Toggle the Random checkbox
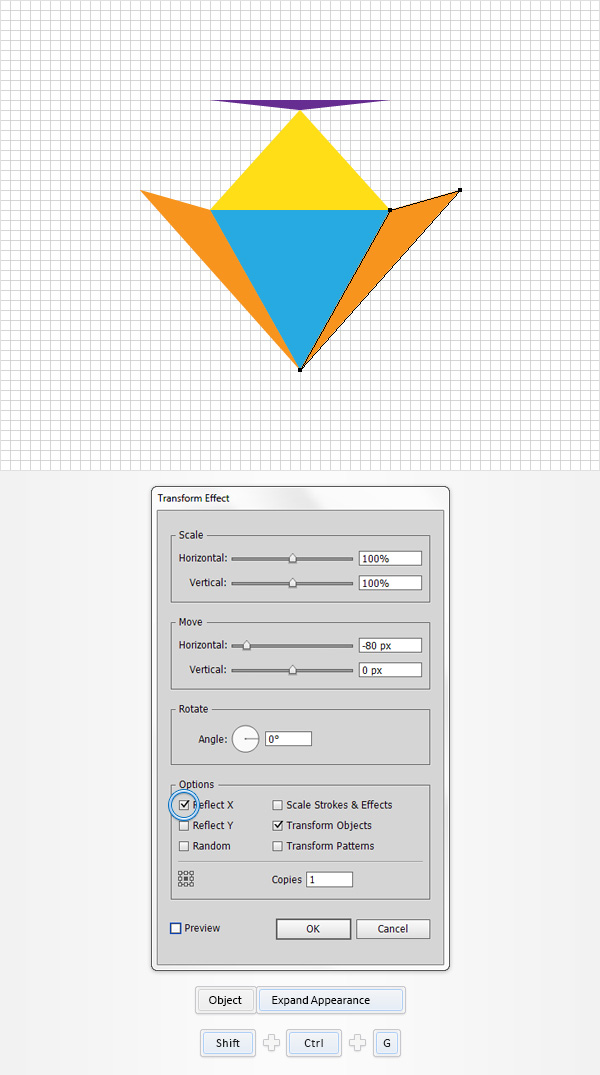This screenshot has width=600, height=1075. click(x=184, y=846)
